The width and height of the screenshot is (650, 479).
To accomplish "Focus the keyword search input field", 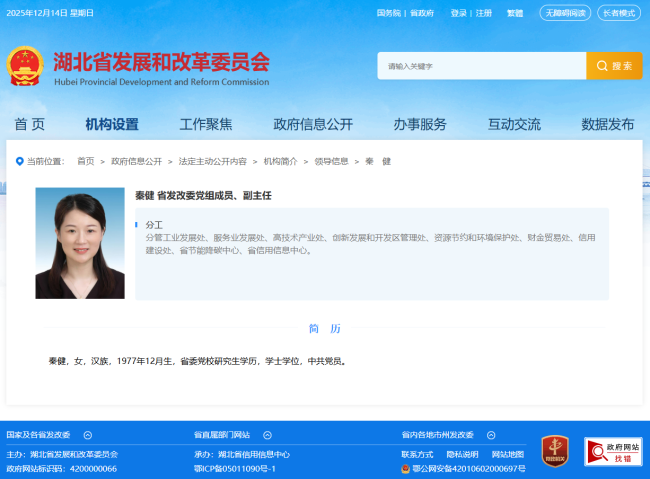I will pos(482,66).
